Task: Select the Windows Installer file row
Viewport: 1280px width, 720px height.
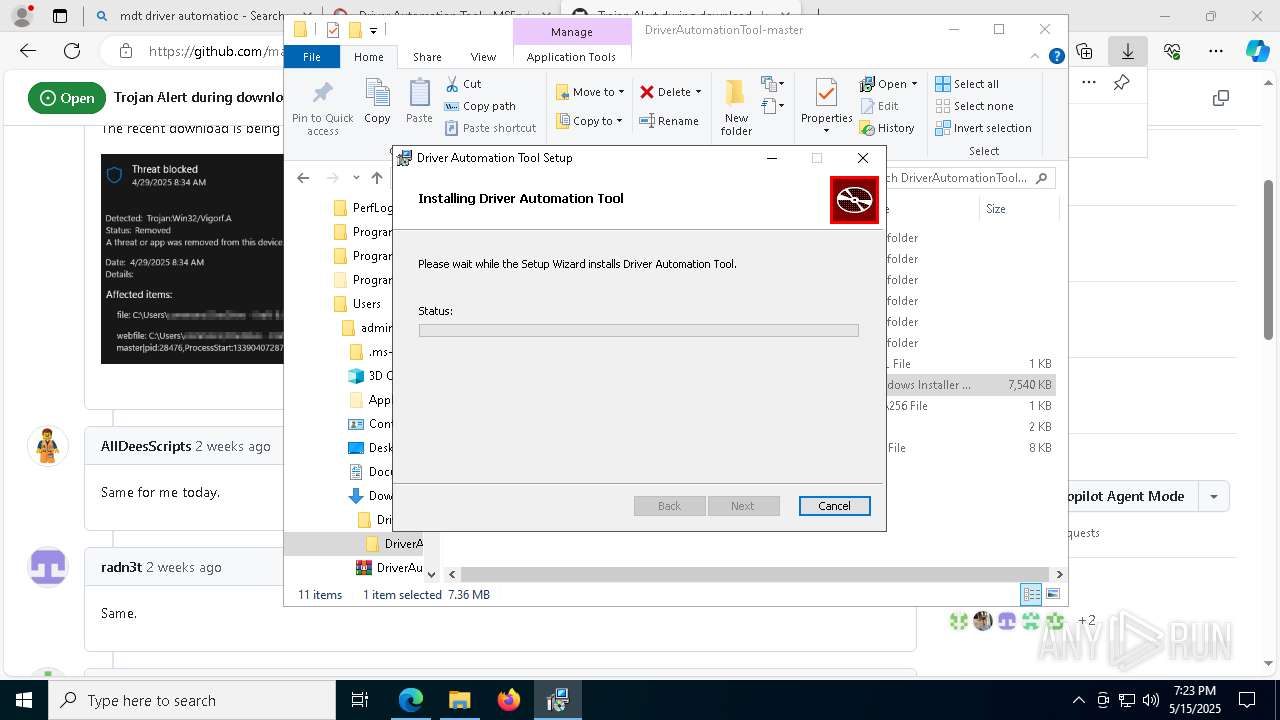Action: [970, 385]
